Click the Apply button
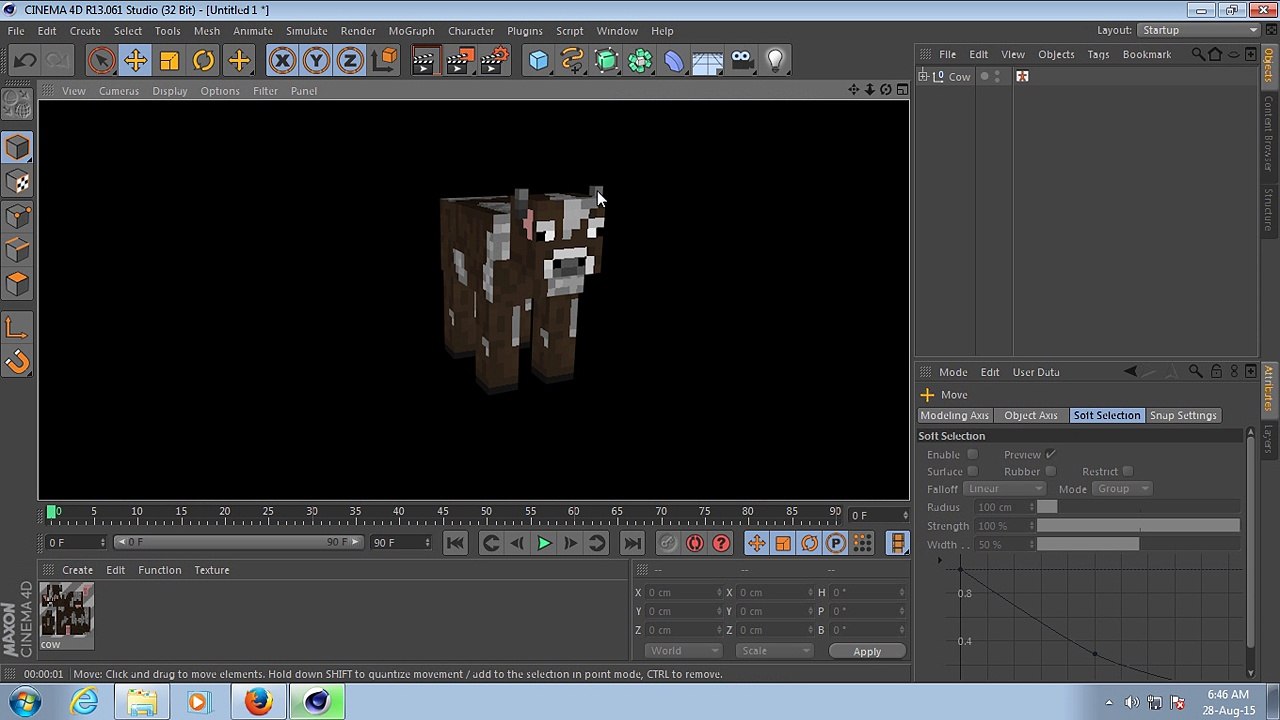 click(x=867, y=652)
